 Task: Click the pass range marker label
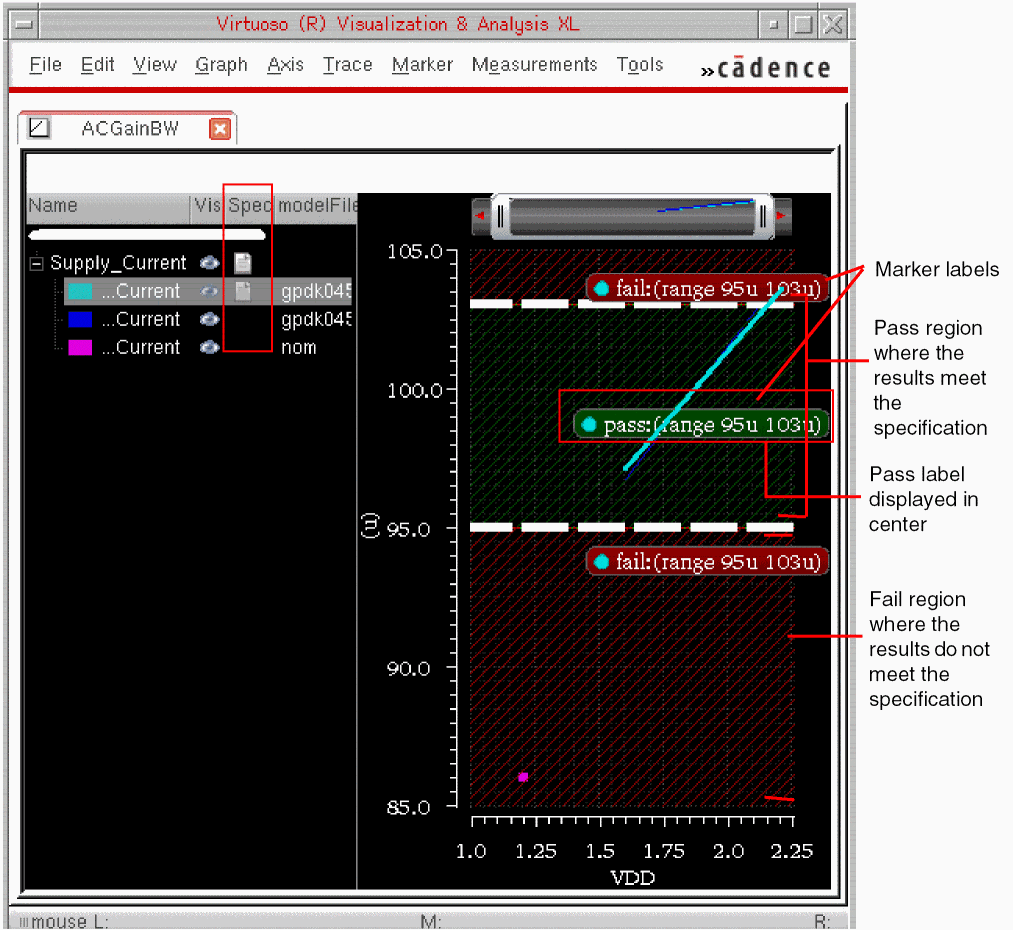coord(701,425)
